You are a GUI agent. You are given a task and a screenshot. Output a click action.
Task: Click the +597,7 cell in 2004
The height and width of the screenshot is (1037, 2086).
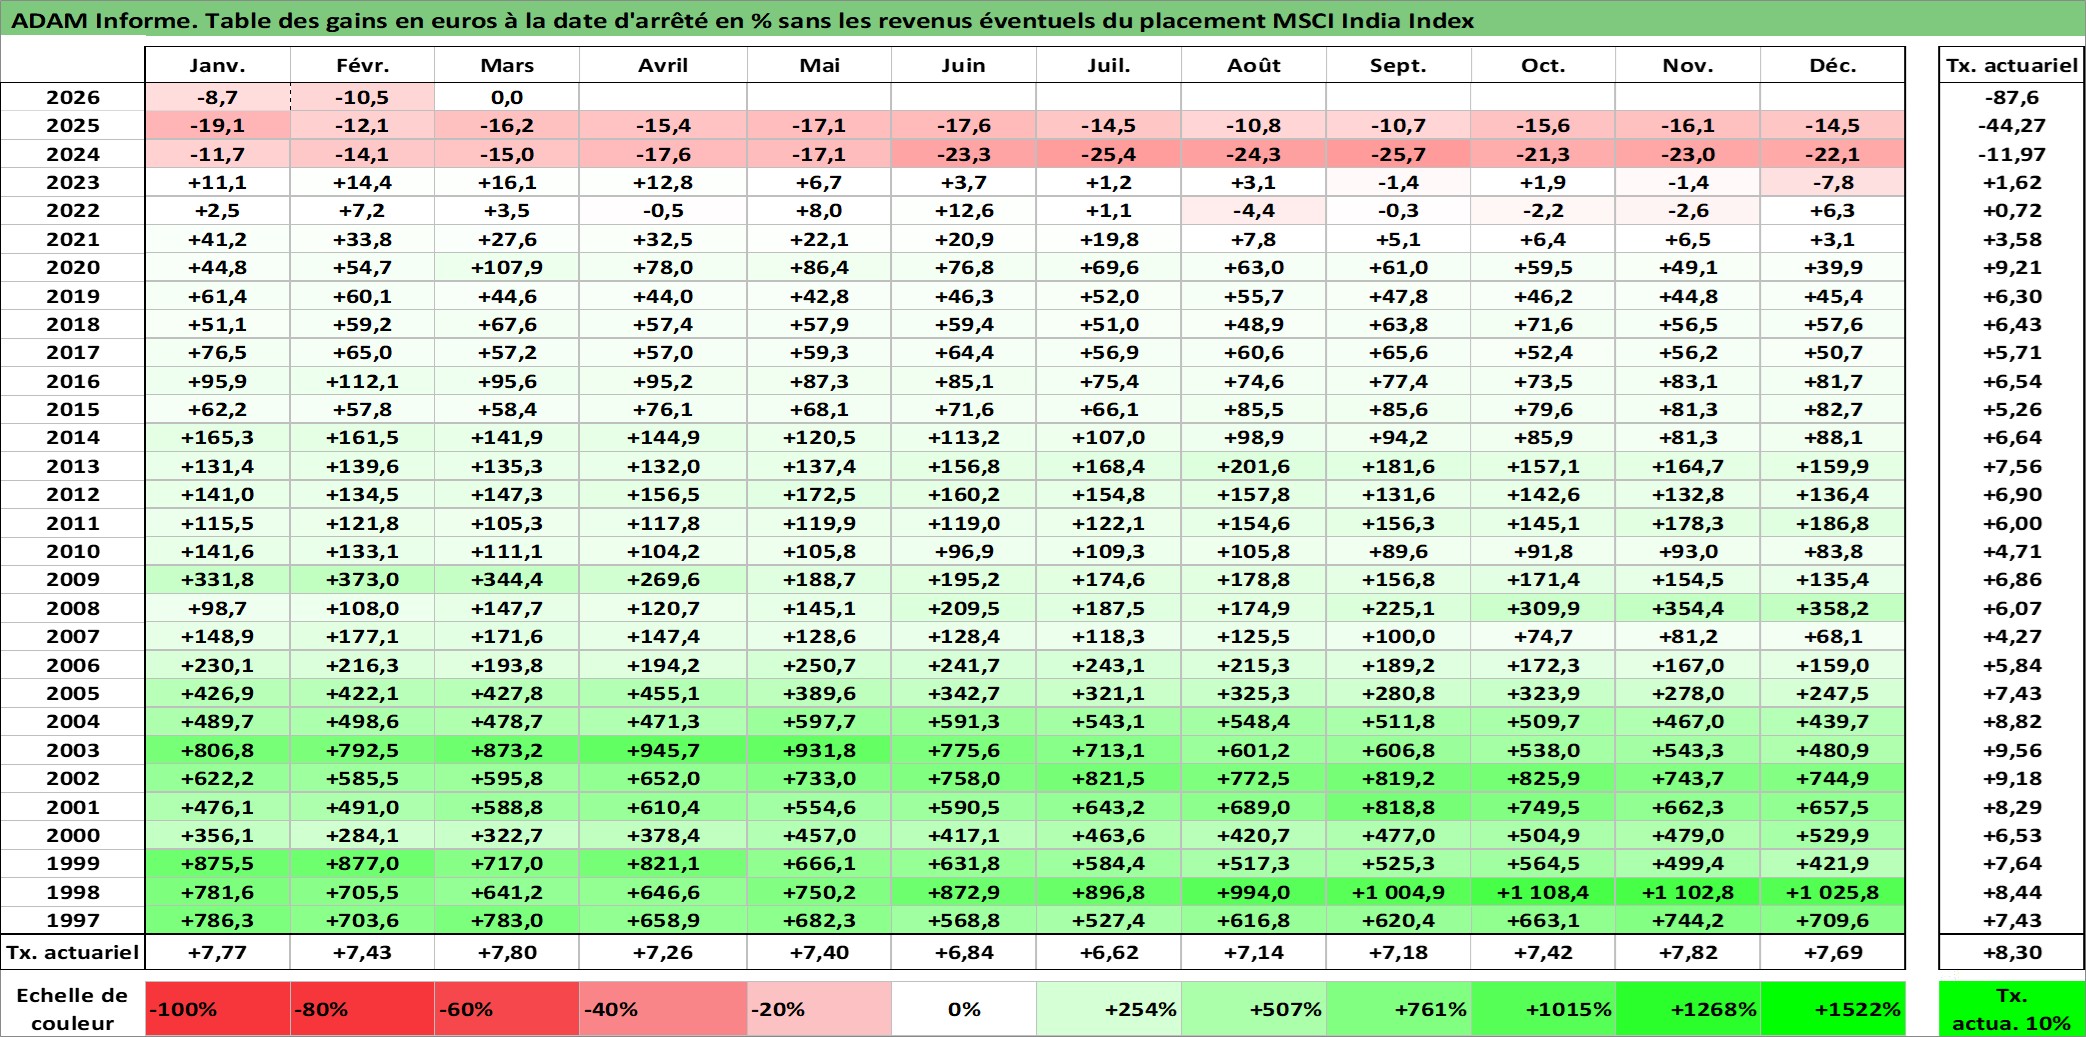click(x=819, y=721)
